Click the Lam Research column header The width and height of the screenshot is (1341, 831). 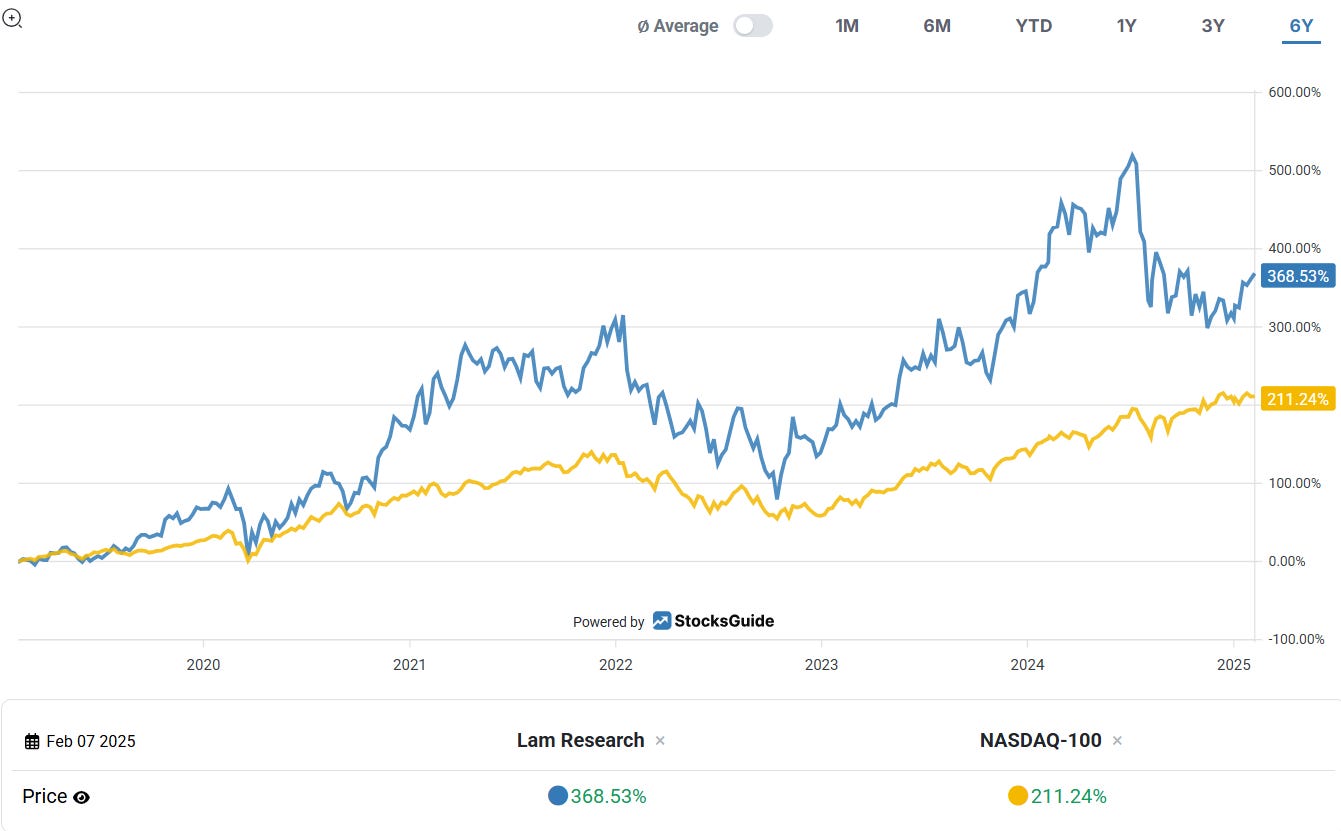point(580,740)
